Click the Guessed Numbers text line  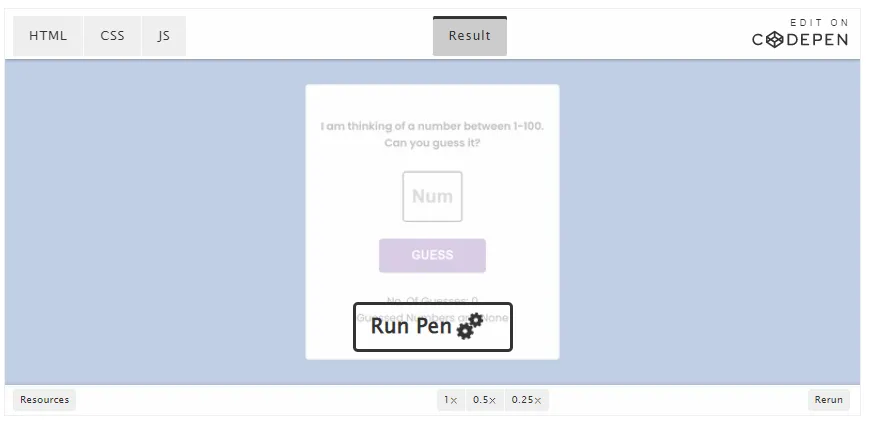point(432,318)
